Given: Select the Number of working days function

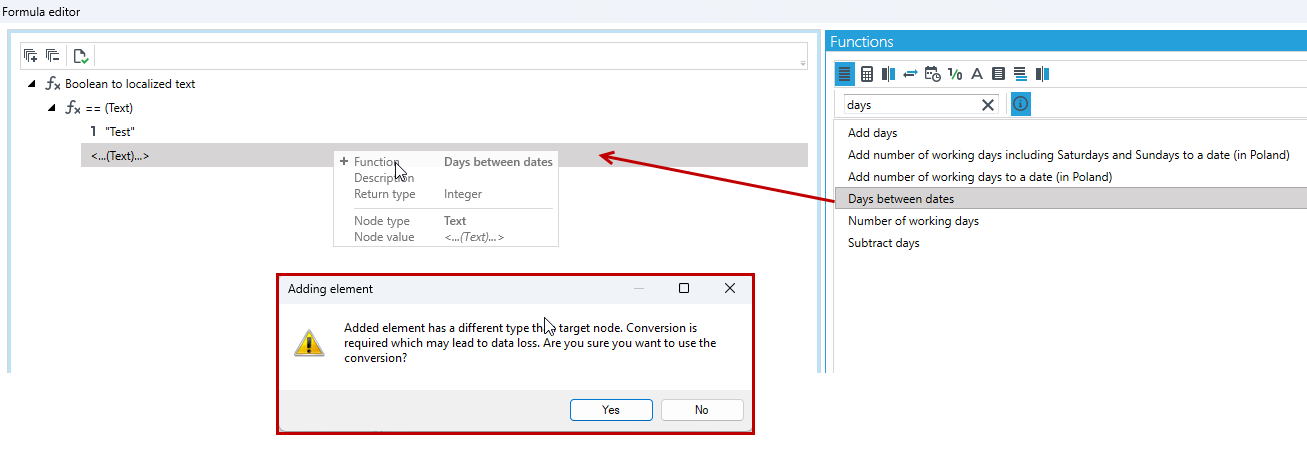Looking at the screenshot, I should click(x=913, y=221).
